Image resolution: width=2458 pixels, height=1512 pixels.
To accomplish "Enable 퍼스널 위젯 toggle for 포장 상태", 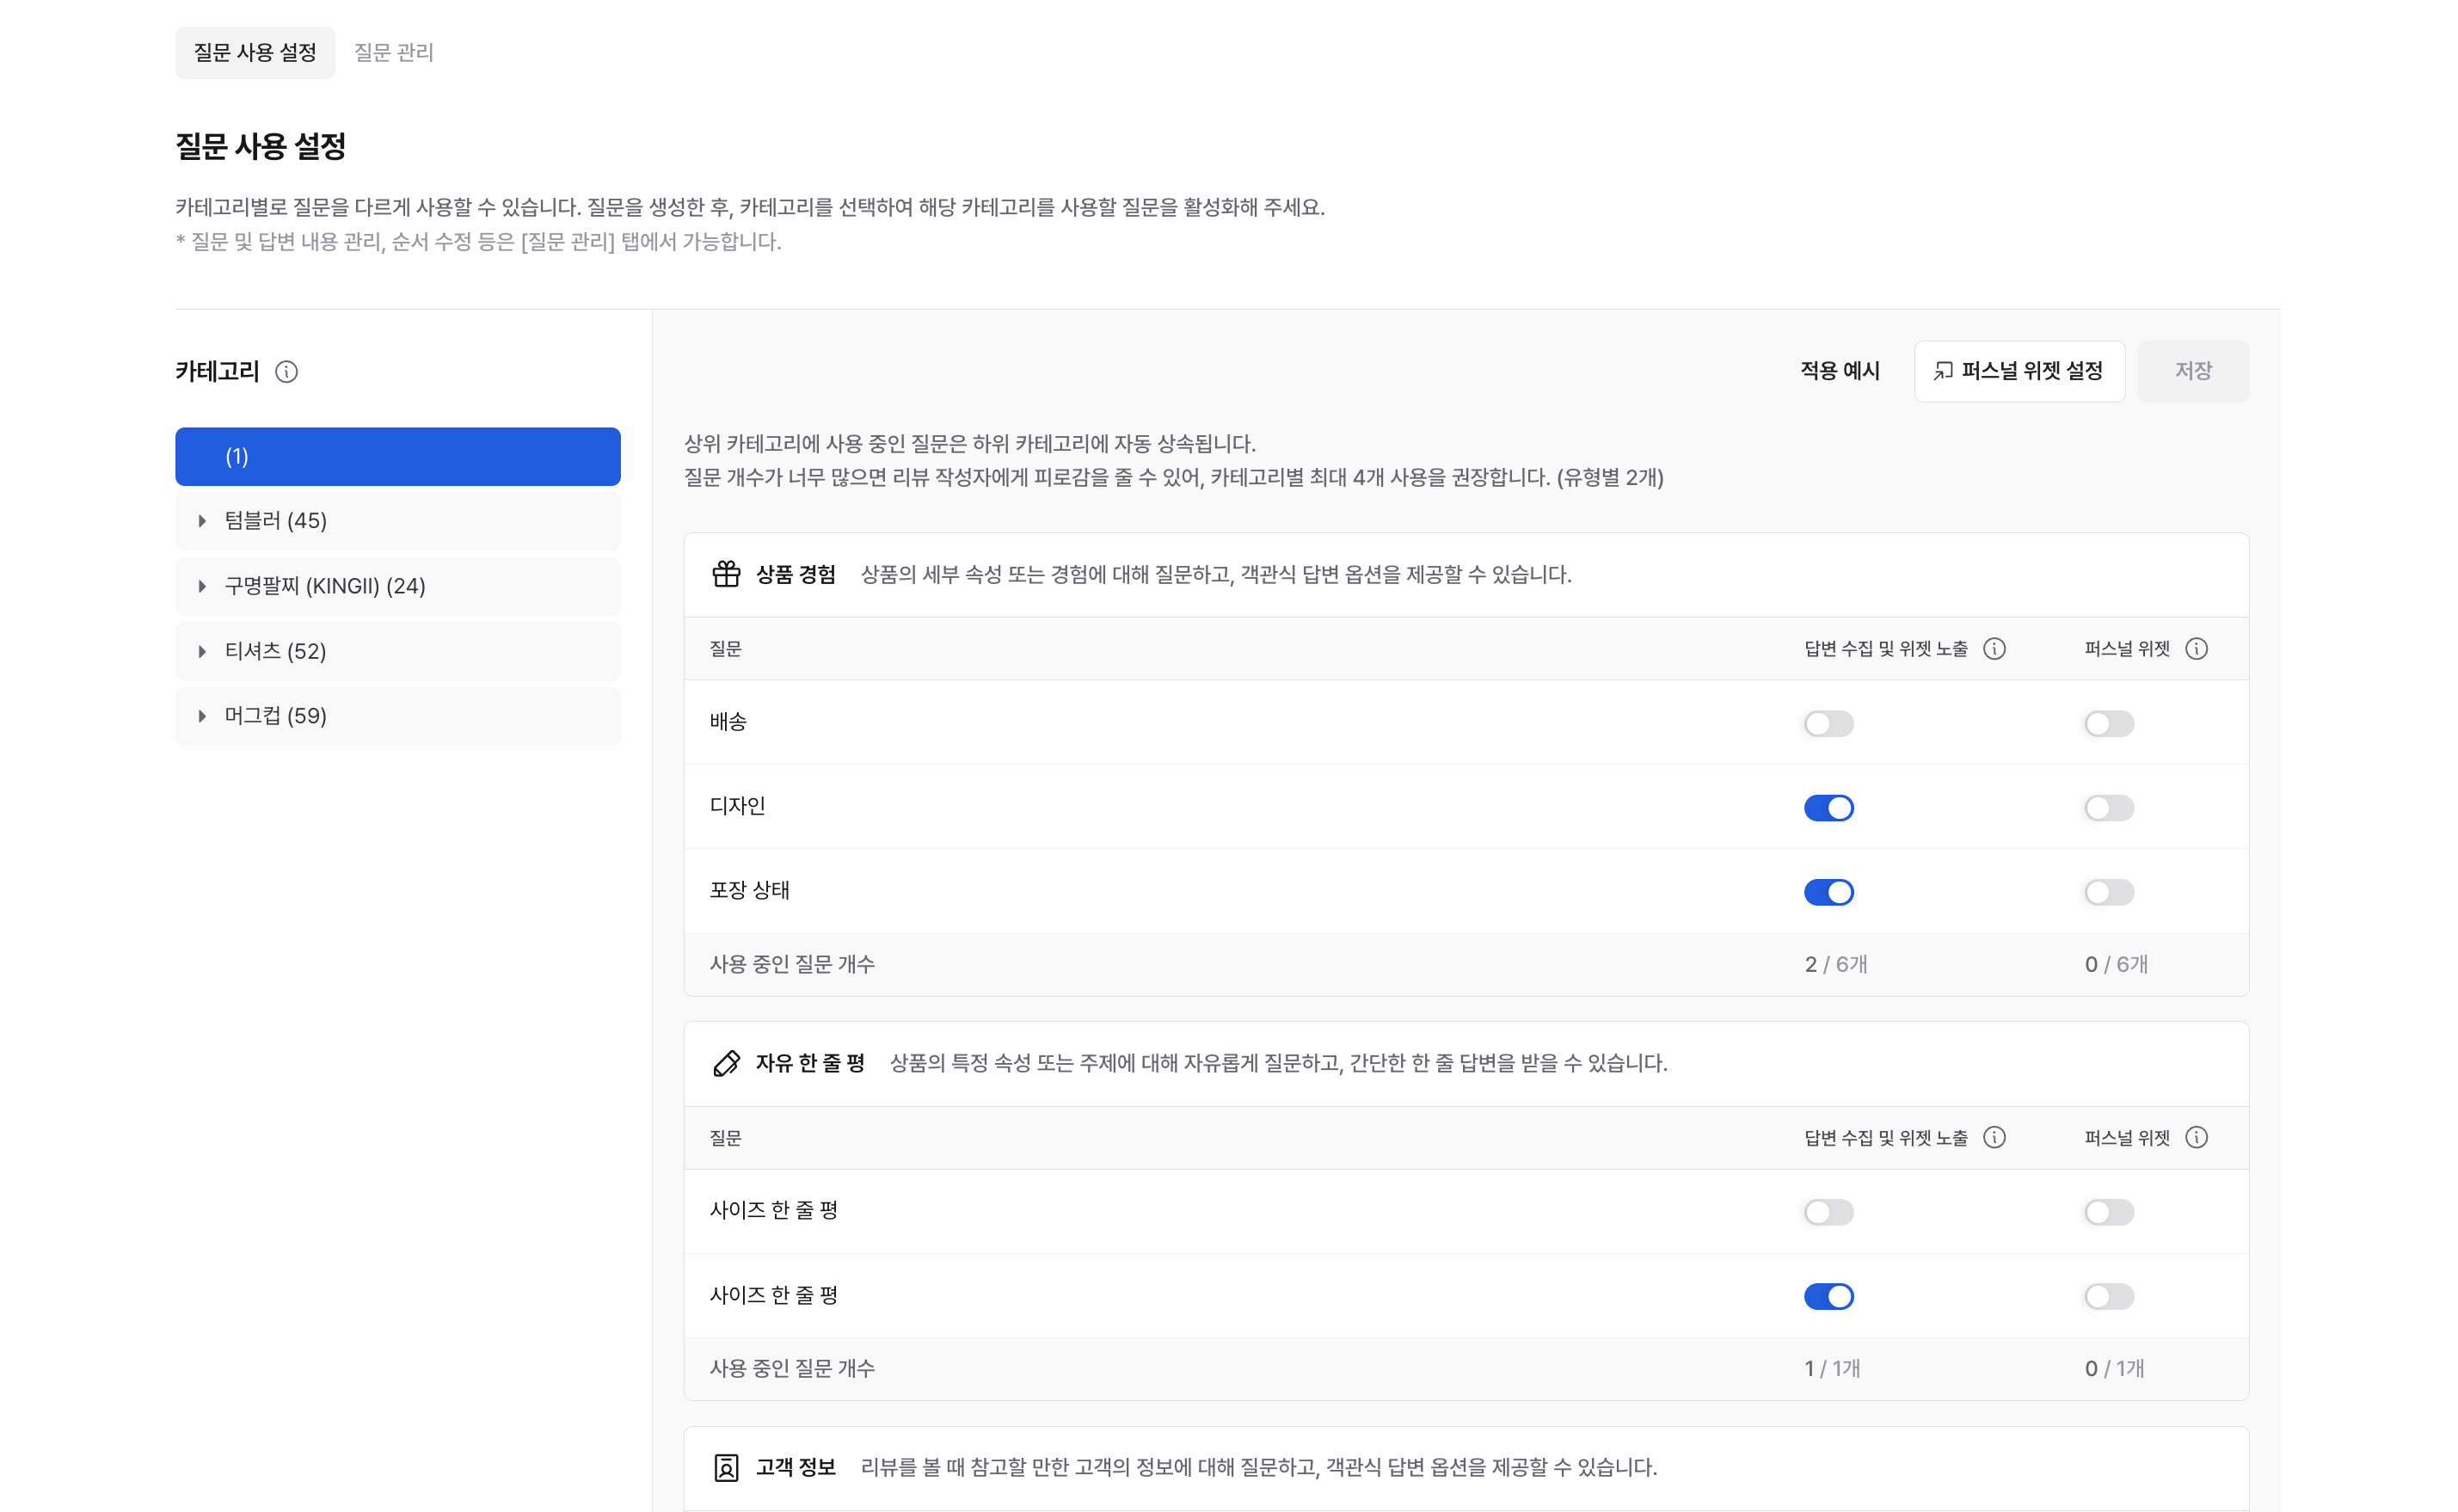I will [2108, 892].
